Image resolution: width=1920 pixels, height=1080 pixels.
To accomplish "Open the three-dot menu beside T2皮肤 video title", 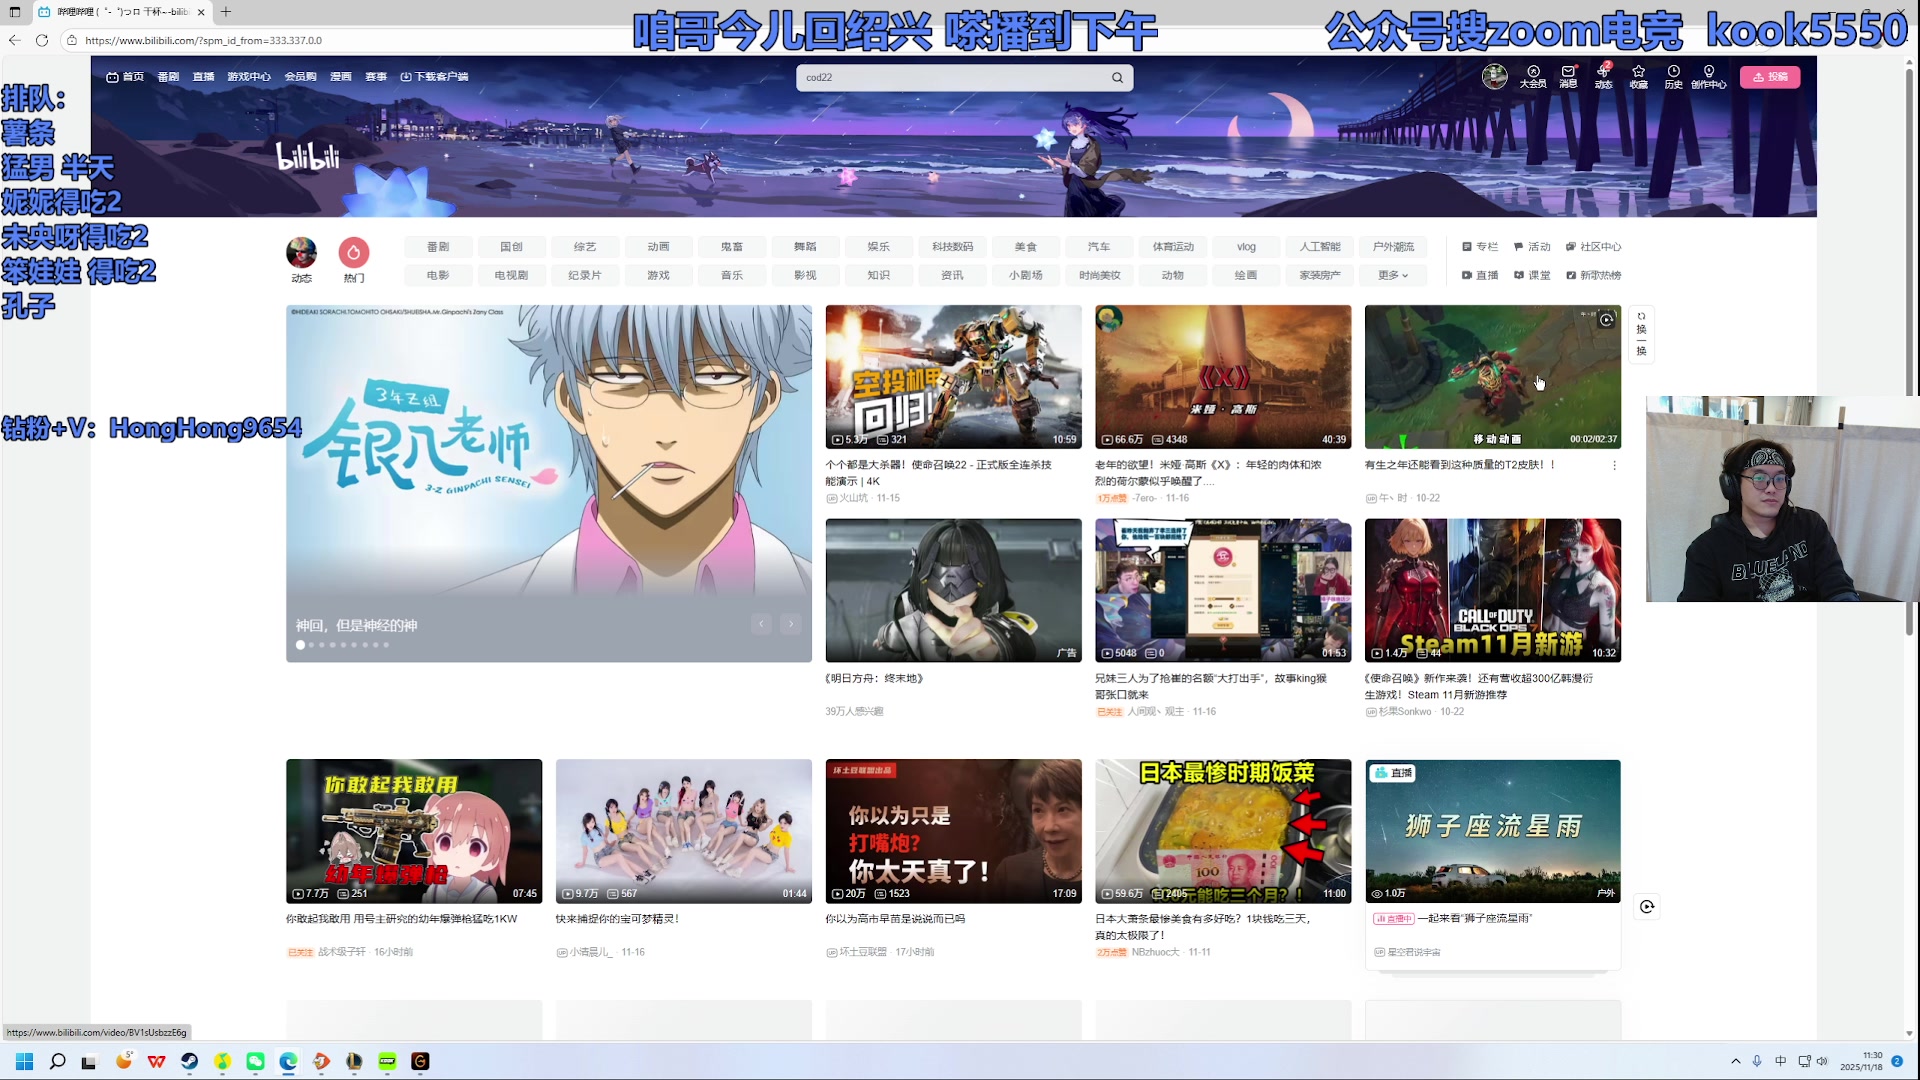I will [1614, 465].
